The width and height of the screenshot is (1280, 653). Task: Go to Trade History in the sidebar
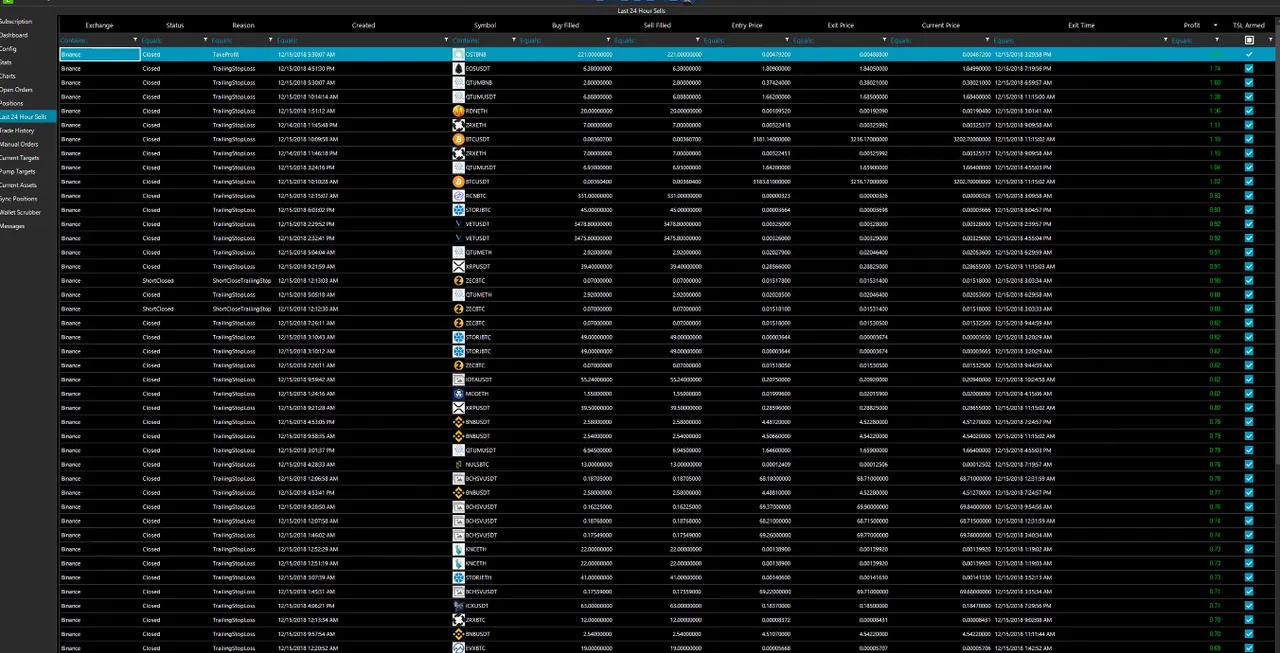coord(17,130)
